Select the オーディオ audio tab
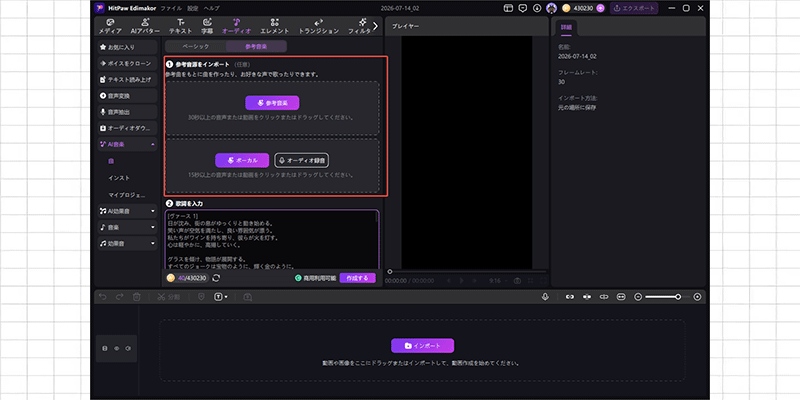The height and width of the screenshot is (400, 800). [236, 27]
